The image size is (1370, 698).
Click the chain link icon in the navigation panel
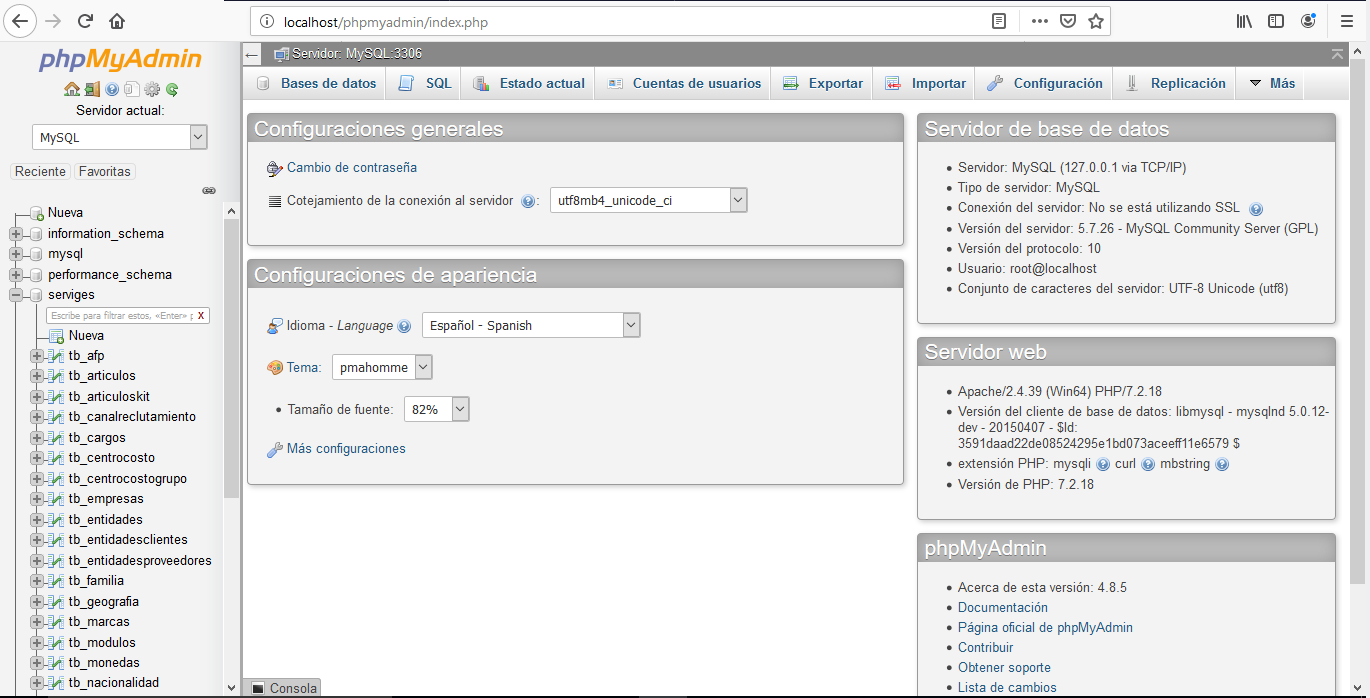pos(209,190)
